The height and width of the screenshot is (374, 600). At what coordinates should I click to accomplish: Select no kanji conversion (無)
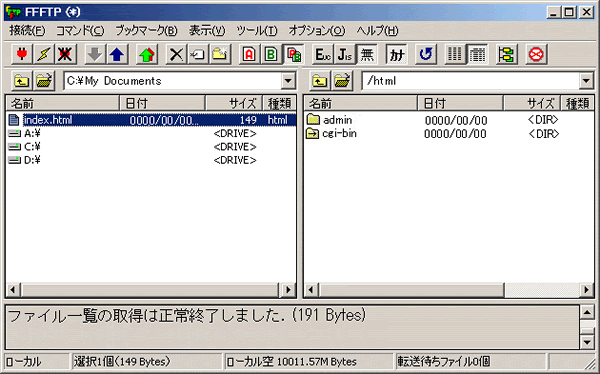367,54
